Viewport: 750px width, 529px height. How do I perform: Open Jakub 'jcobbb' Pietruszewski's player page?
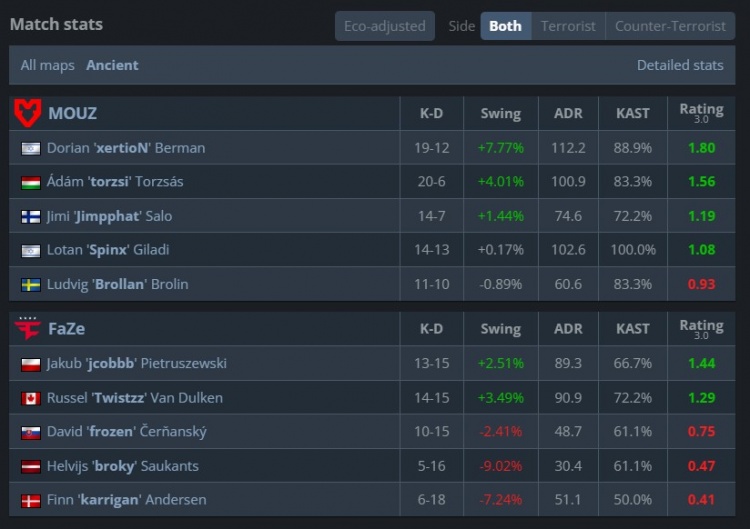point(136,363)
